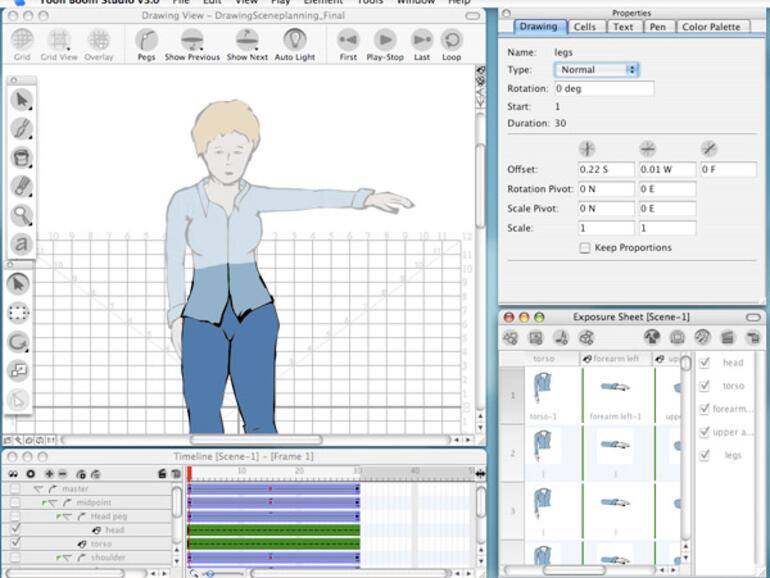Enable Show Previous drawing (onion skin)
The width and height of the screenshot is (770, 578).
[x=192, y=41]
